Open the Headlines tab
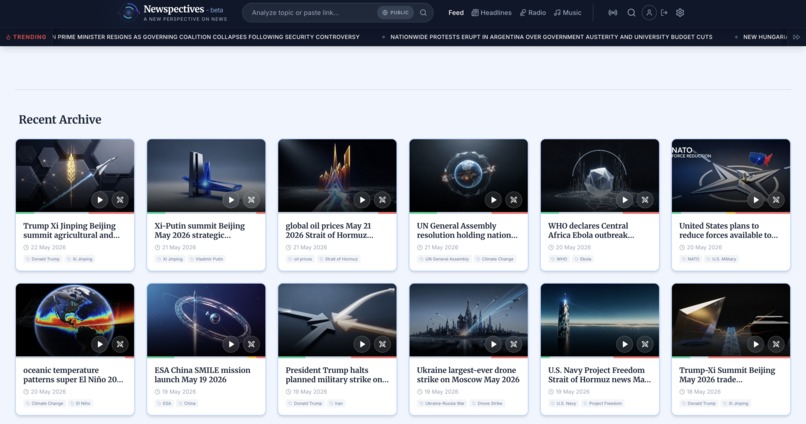Viewport: 806px width, 424px height. pos(491,13)
